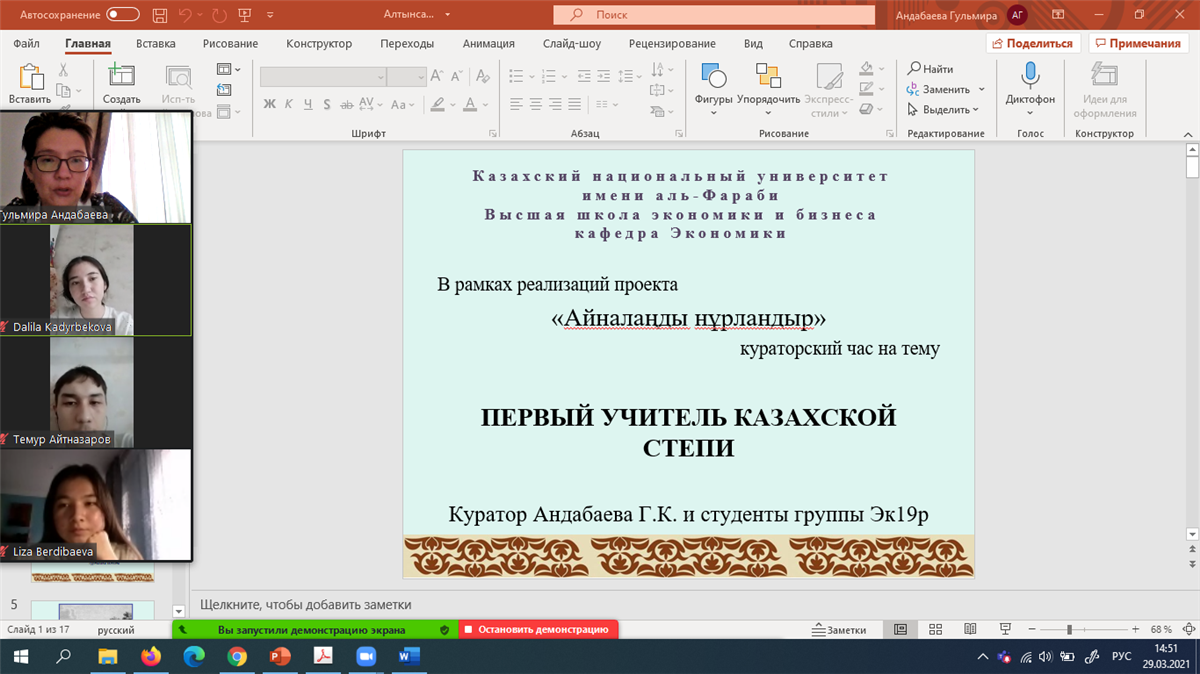
Task: Click the Paste (Вставить) clipboard icon
Action: click(30, 77)
